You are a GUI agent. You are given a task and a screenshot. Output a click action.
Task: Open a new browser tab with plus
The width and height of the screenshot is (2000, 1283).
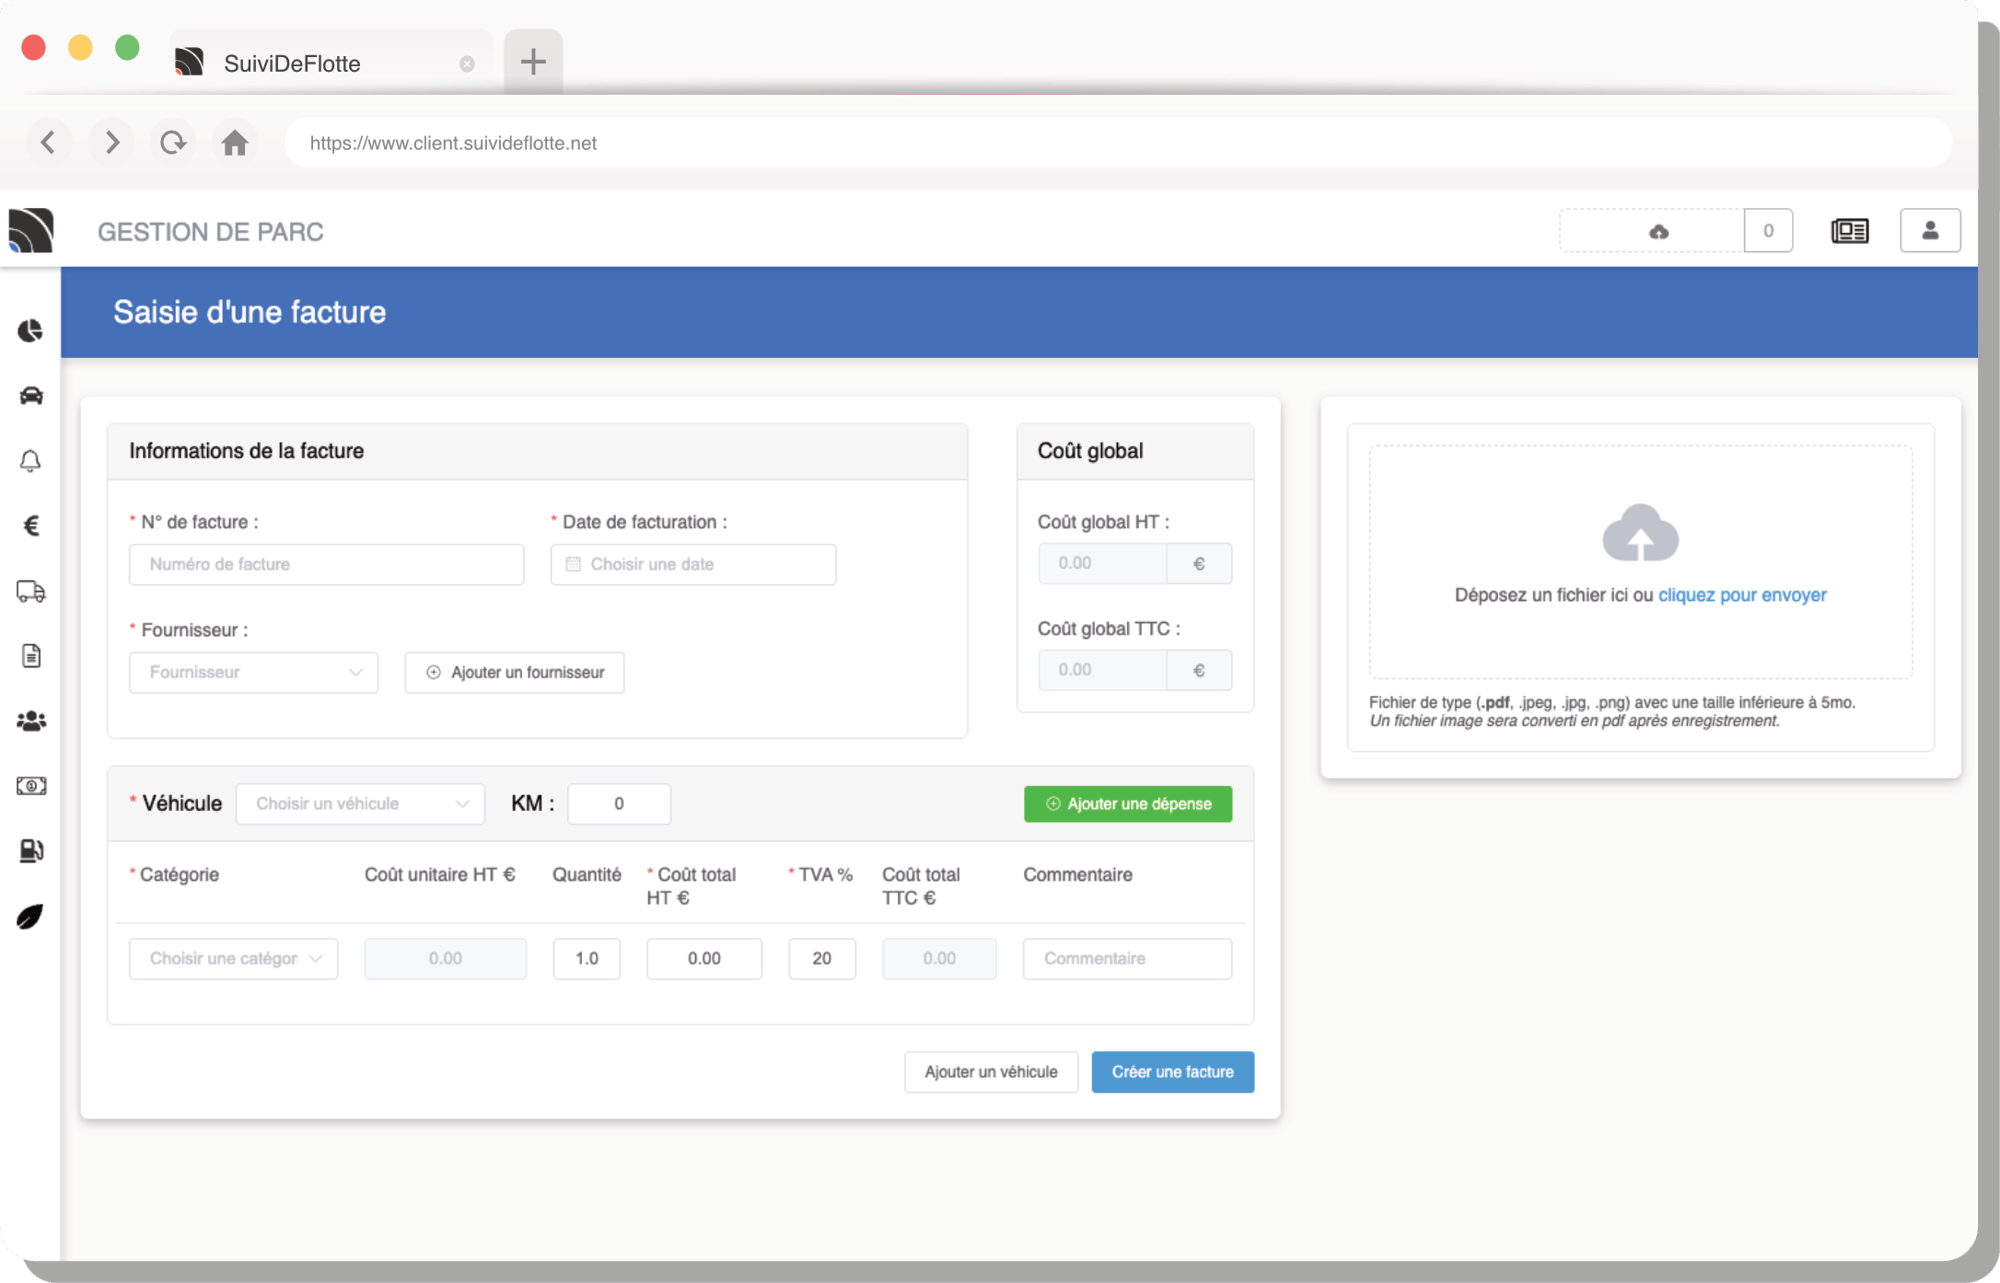(x=533, y=62)
